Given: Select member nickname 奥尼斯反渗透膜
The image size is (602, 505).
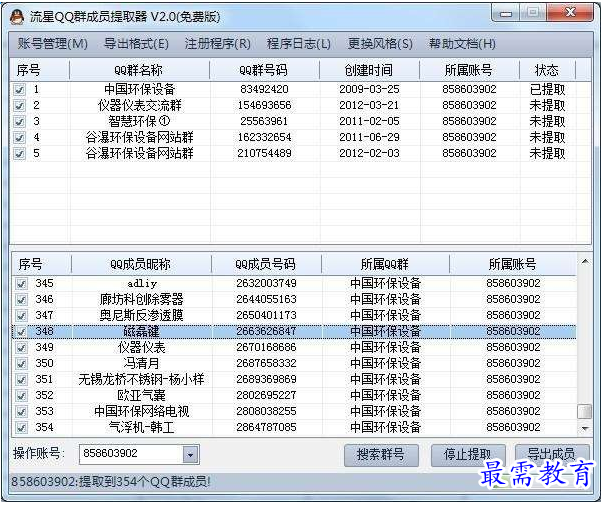Looking at the screenshot, I should [142, 316].
